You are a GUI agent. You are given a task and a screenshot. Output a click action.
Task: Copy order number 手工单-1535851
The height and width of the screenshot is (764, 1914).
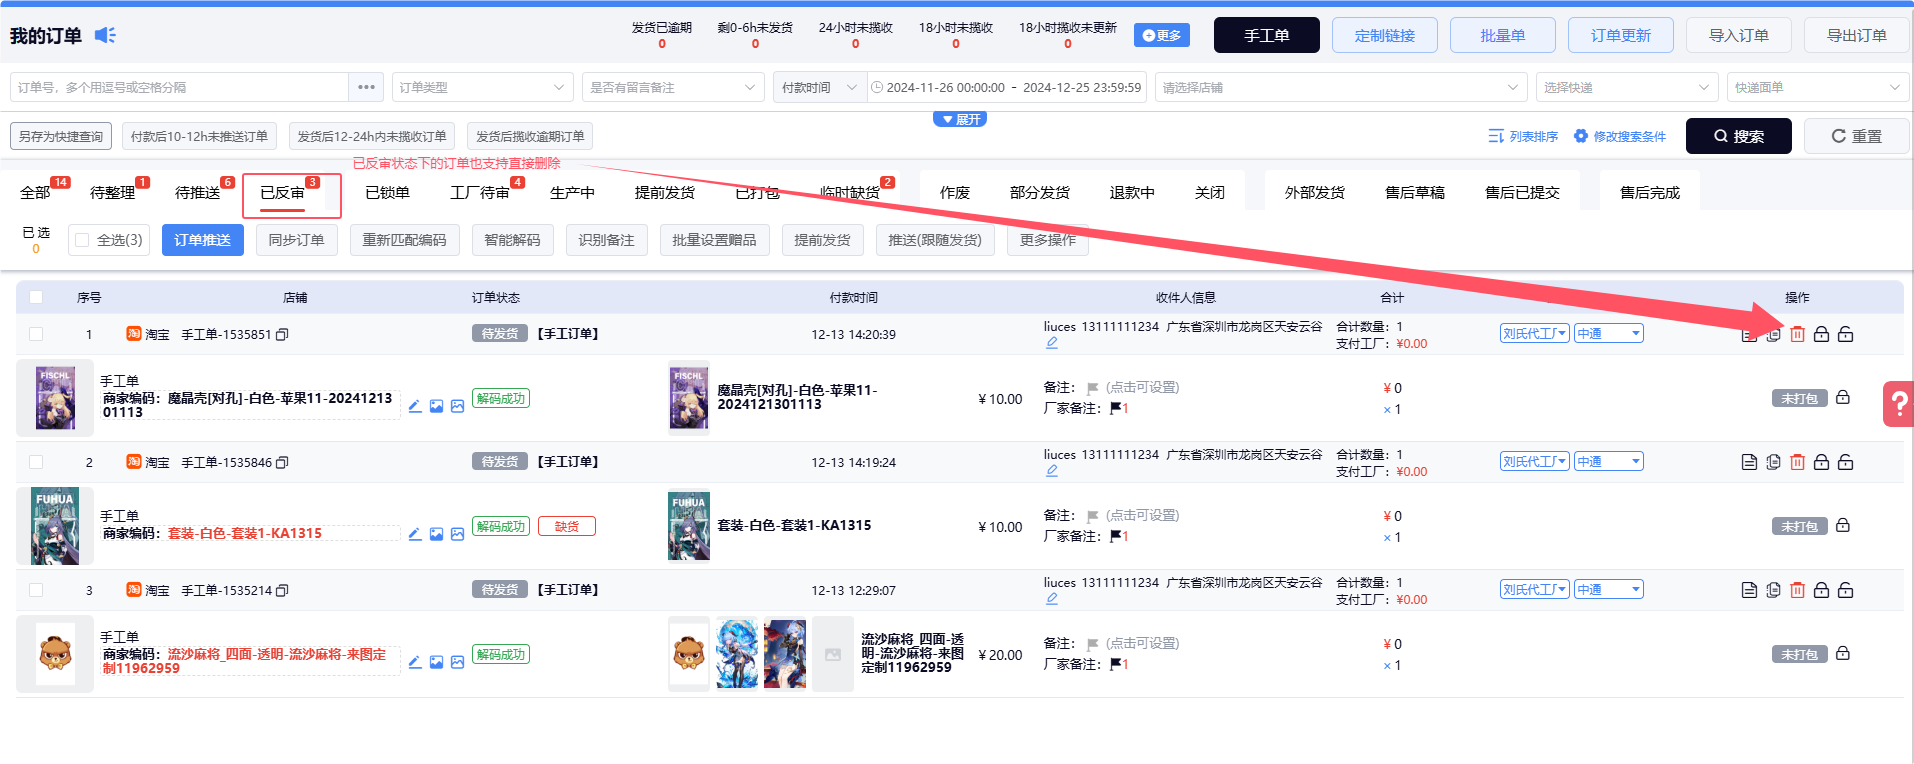(282, 335)
